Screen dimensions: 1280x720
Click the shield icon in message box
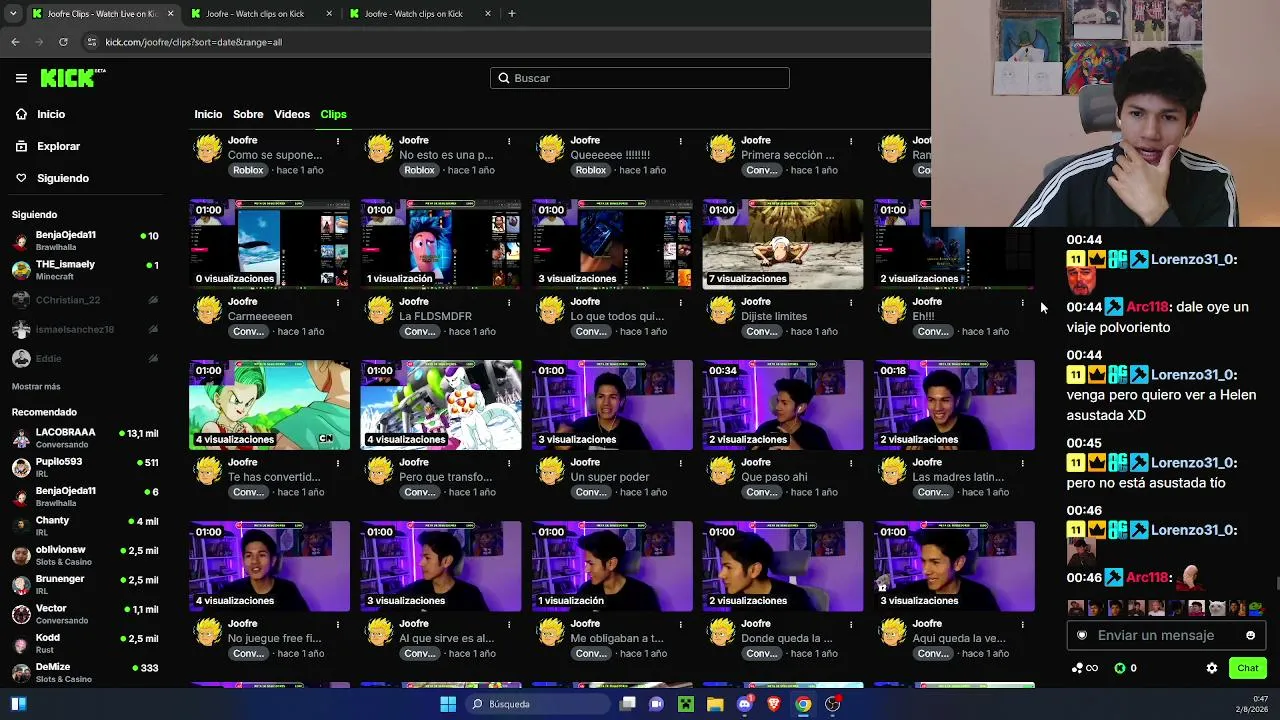pyautogui.click(x=1082, y=635)
